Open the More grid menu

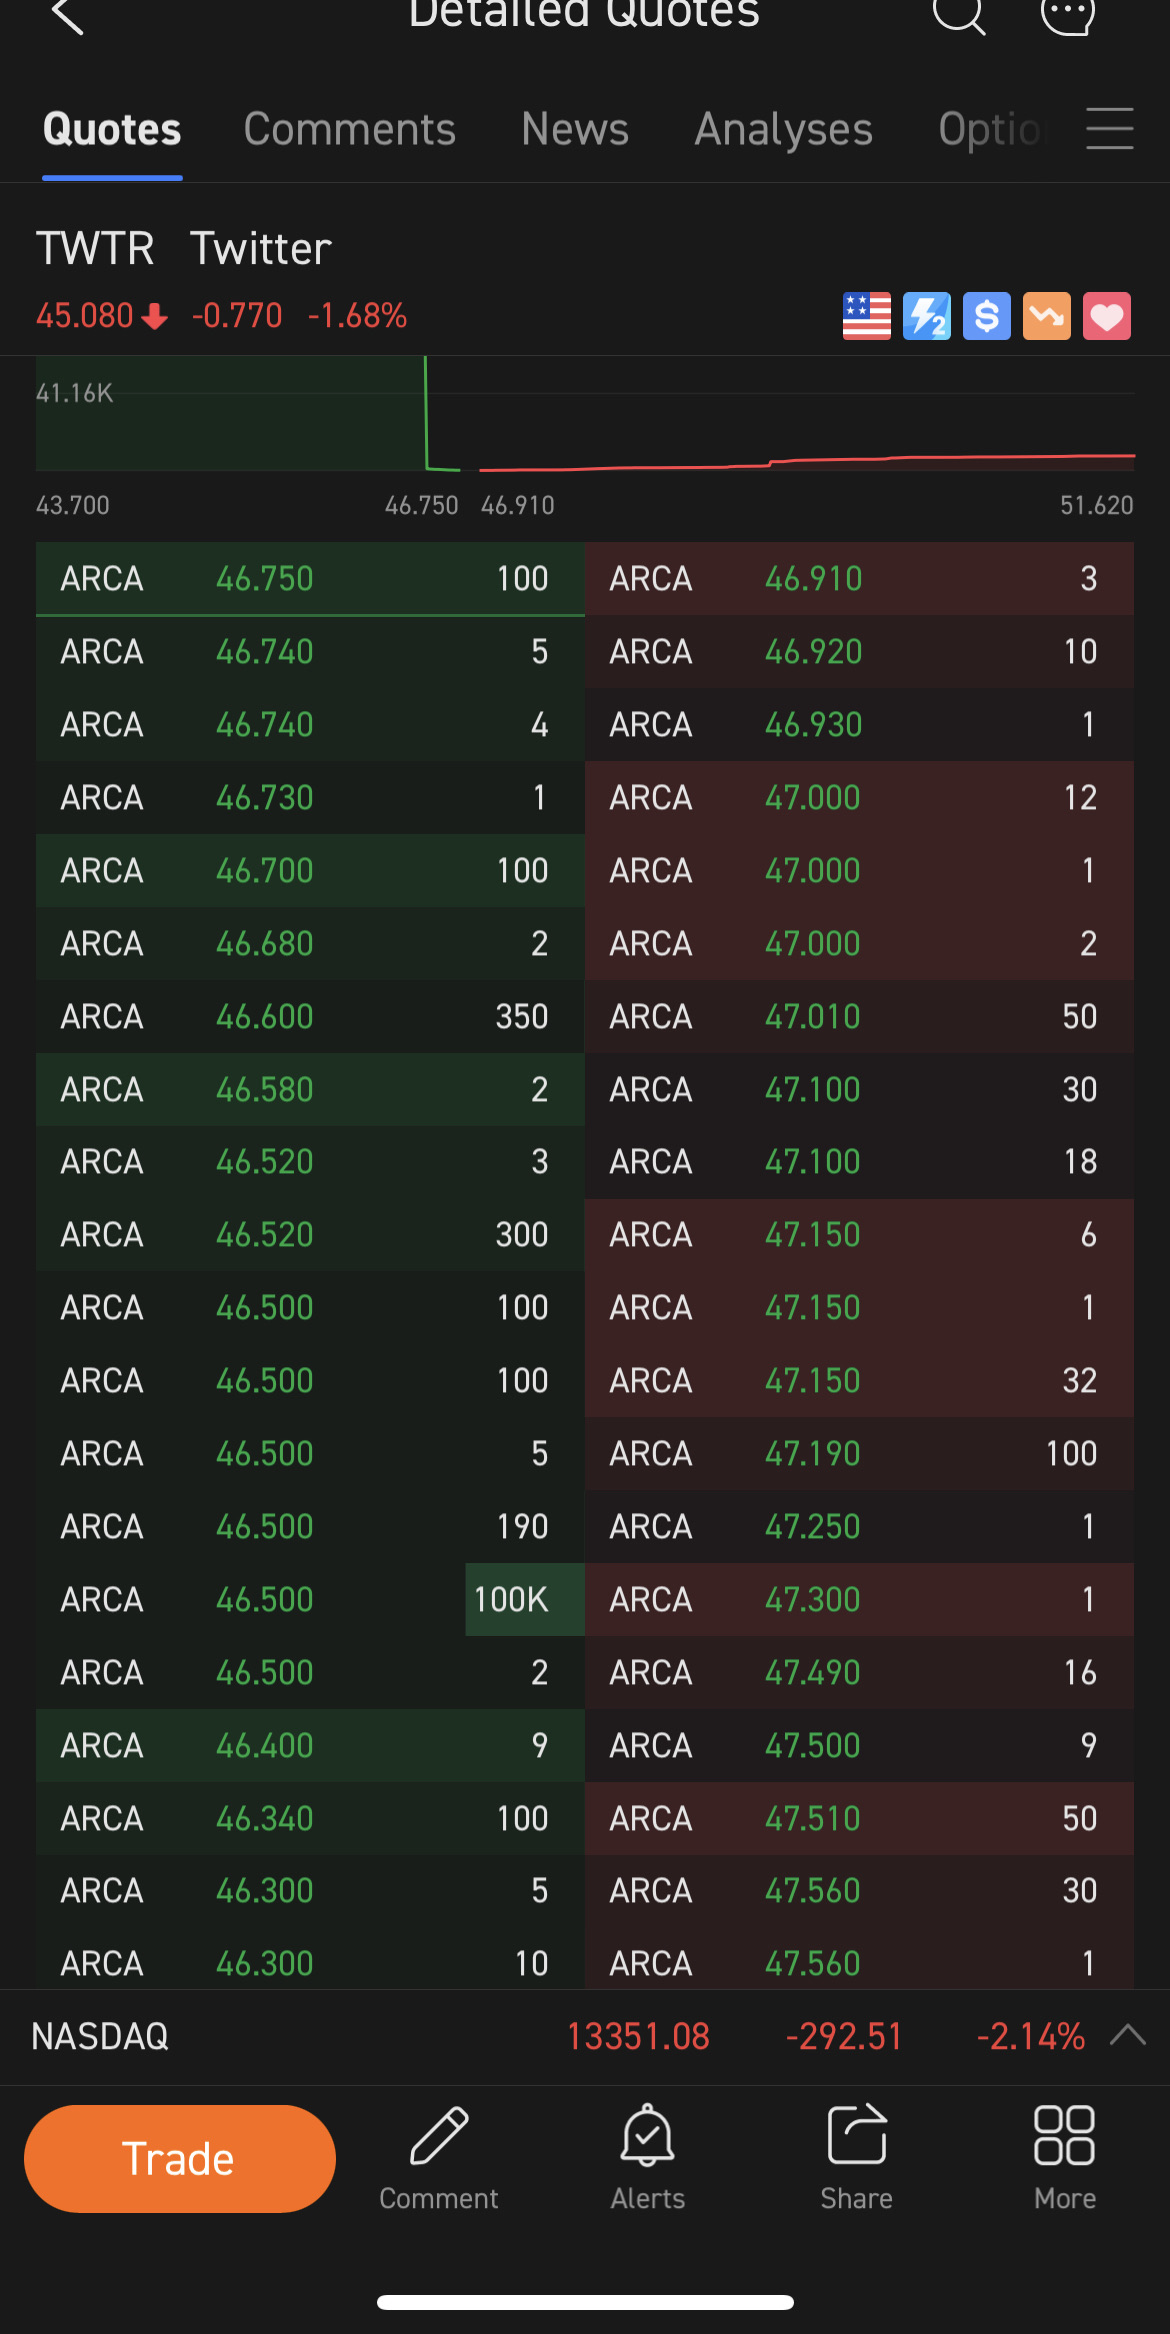(x=1065, y=2156)
